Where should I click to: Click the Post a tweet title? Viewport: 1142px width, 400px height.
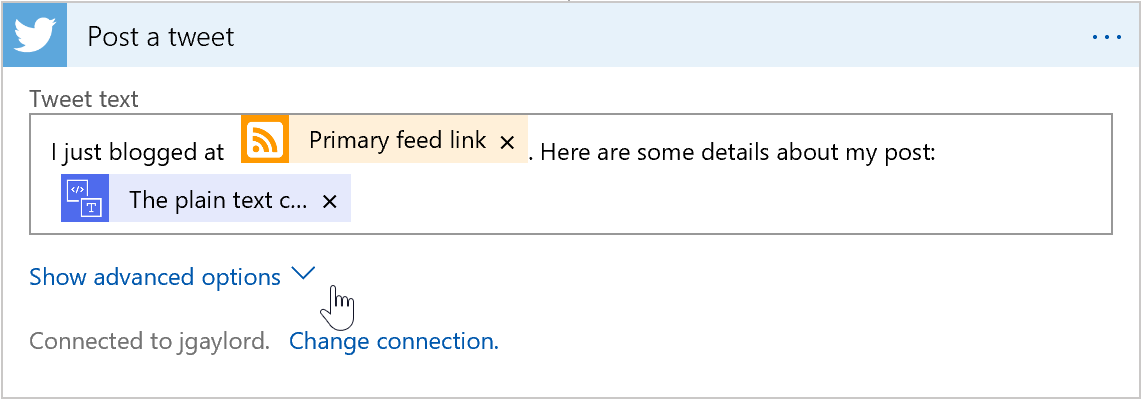point(161,36)
